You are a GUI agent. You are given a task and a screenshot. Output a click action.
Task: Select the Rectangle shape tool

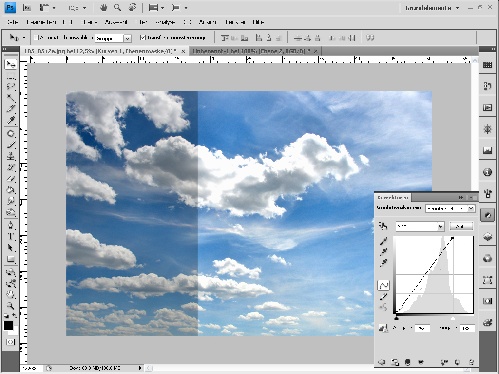(11, 259)
